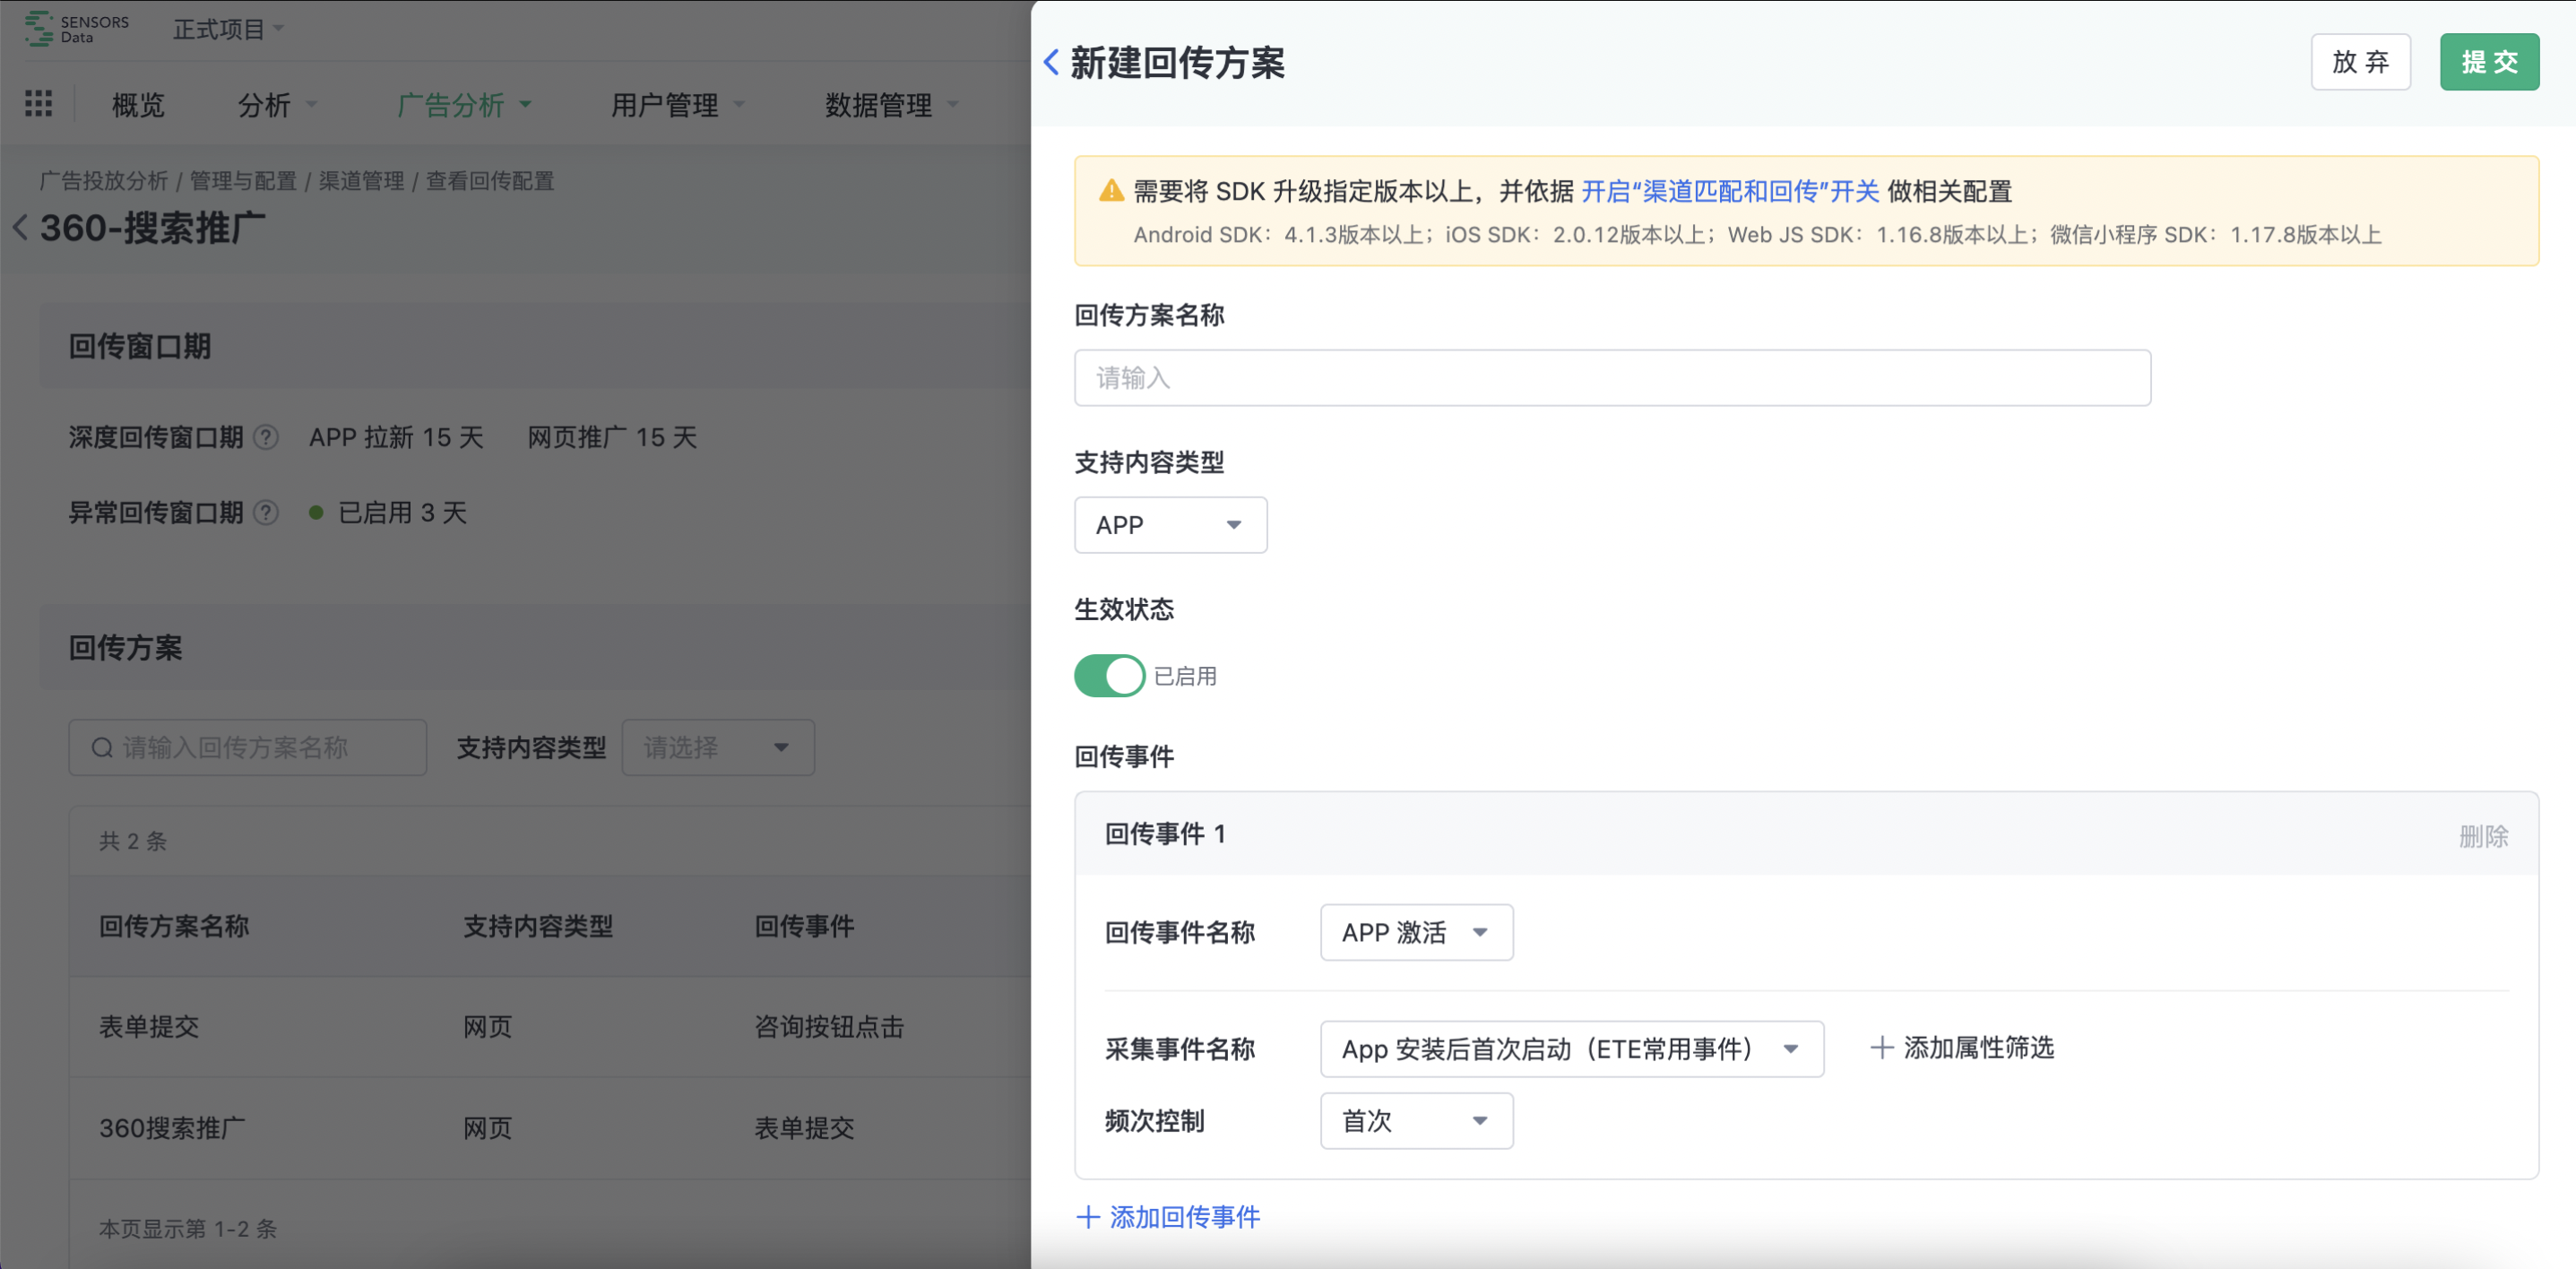Screen dimensions: 2576x1269
Task: Click the 共 2 条 count text
Action: pyautogui.click(x=133, y=841)
